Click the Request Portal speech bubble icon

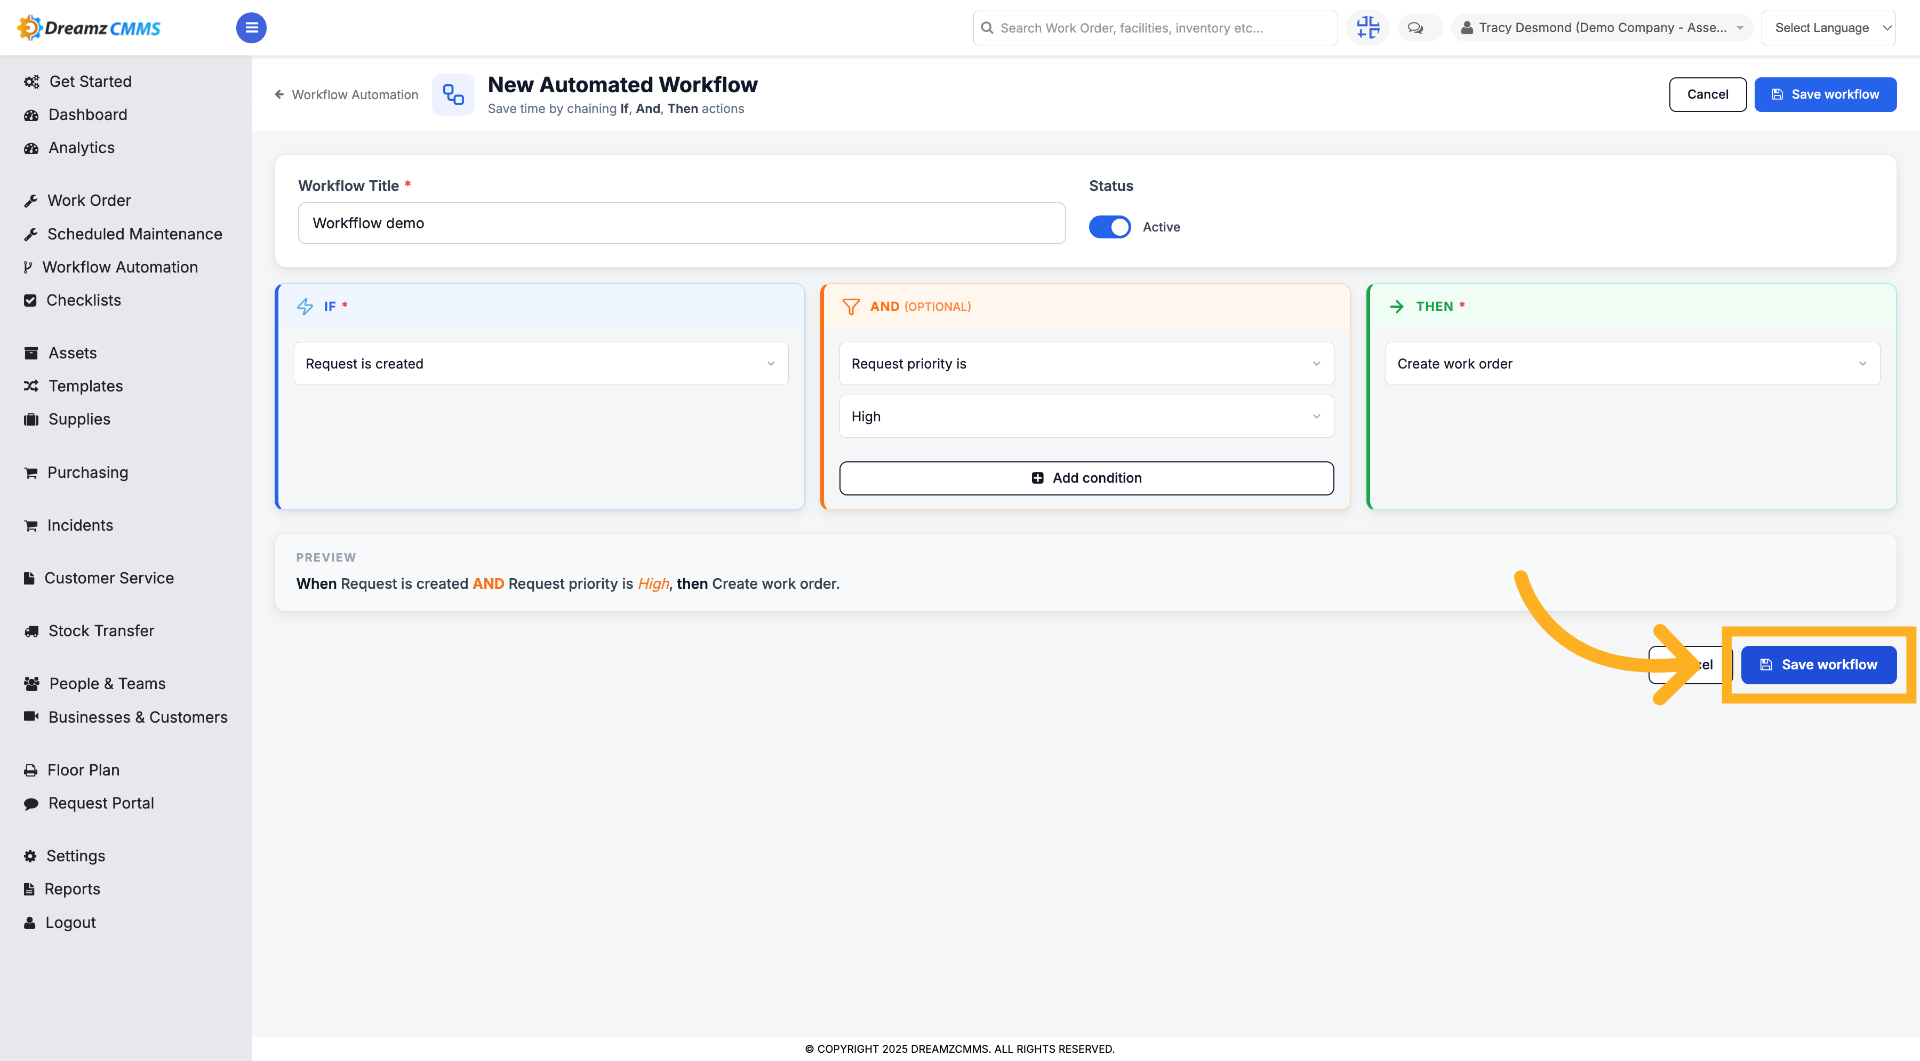[x=31, y=803]
